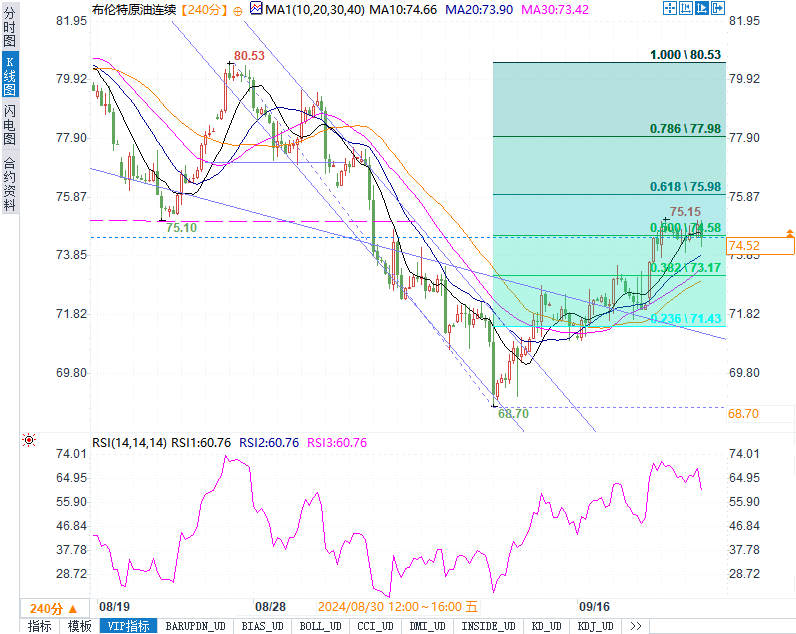The image size is (796, 634).
Task: Click the export/exit arrow icon at top right
Action: (718, 8)
